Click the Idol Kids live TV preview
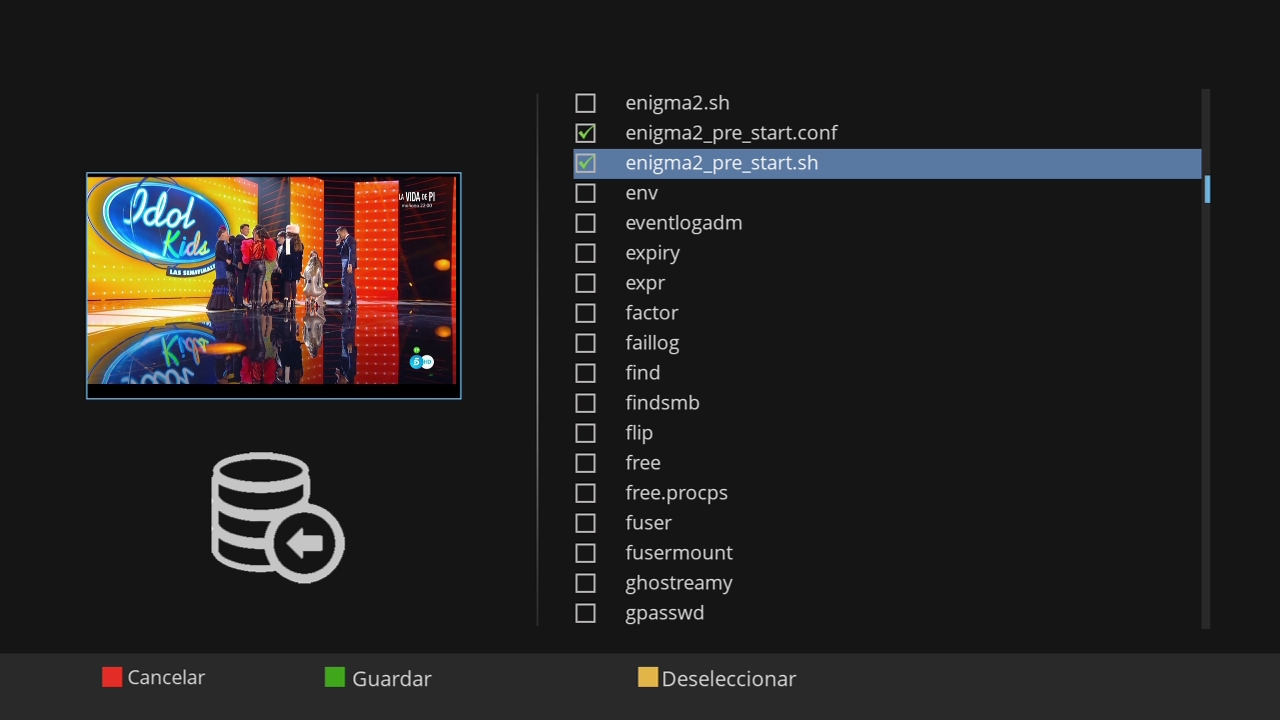The width and height of the screenshot is (1280, 720). 273,285
